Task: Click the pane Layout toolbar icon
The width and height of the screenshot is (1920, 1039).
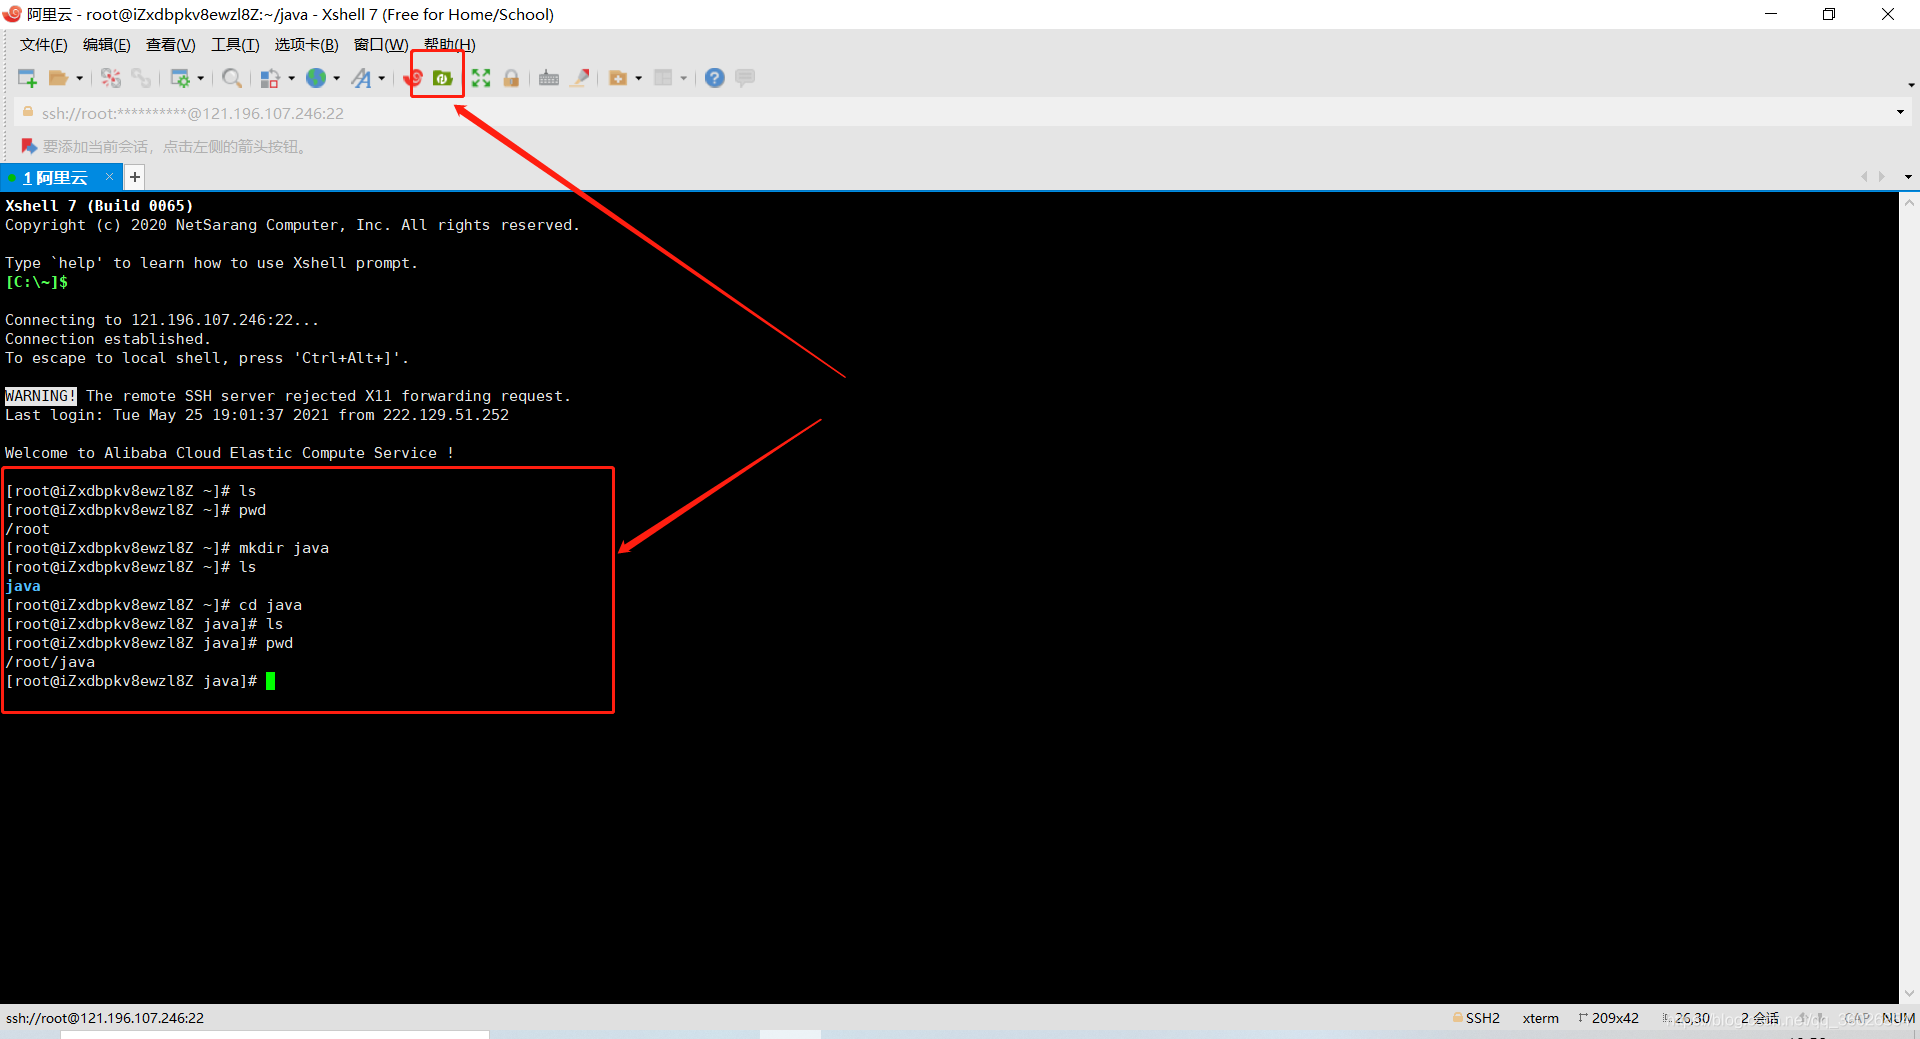Action: point(663,78)
